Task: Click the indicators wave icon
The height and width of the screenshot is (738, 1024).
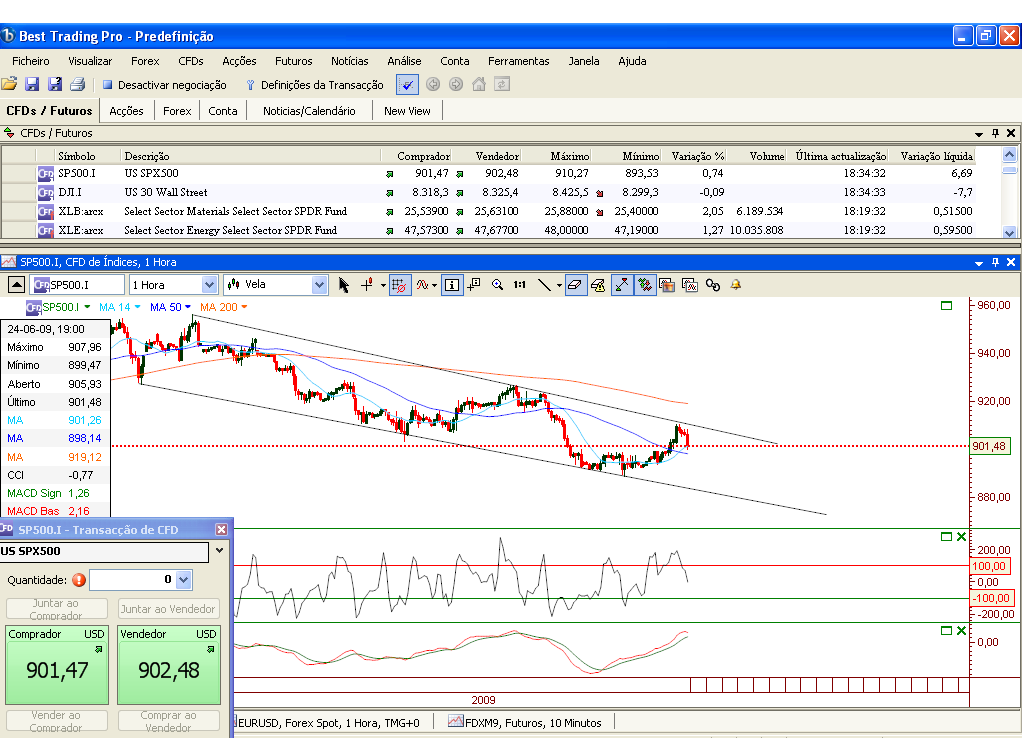Action: pos(423,285)
